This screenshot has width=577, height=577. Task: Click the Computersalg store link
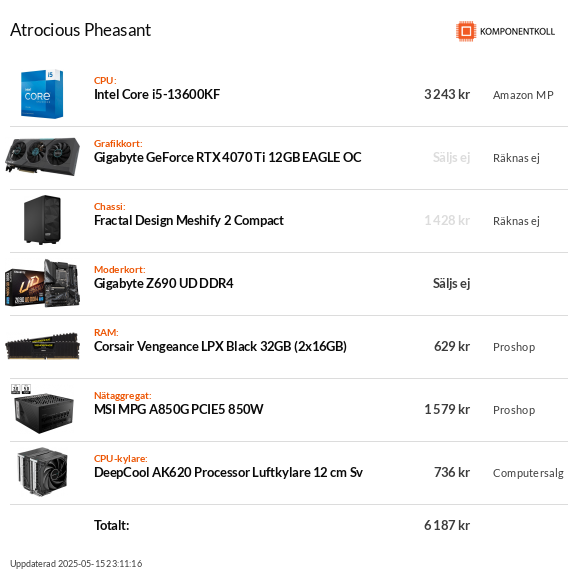pyautogui.click(x=528, y=473)
